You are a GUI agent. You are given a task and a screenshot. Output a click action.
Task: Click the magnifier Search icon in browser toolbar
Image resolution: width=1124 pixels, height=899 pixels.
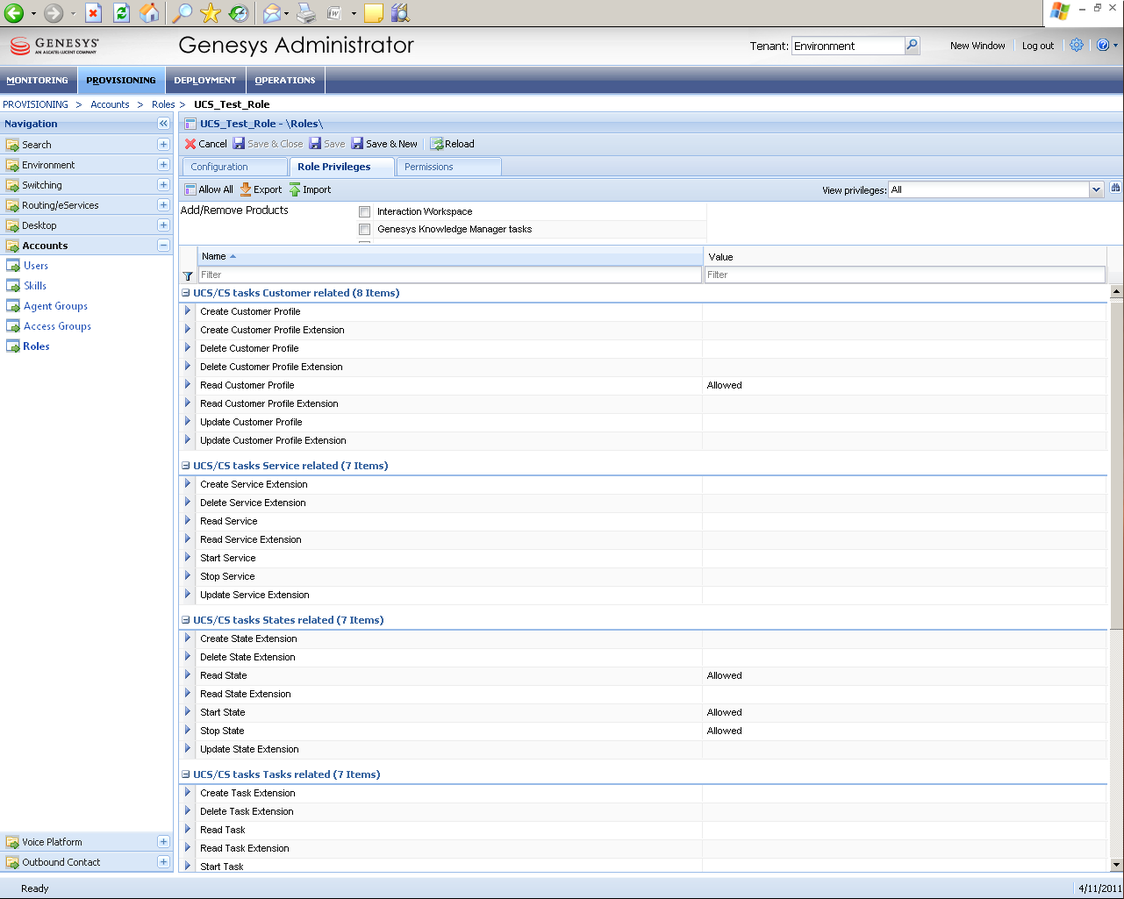coord(183,12)
